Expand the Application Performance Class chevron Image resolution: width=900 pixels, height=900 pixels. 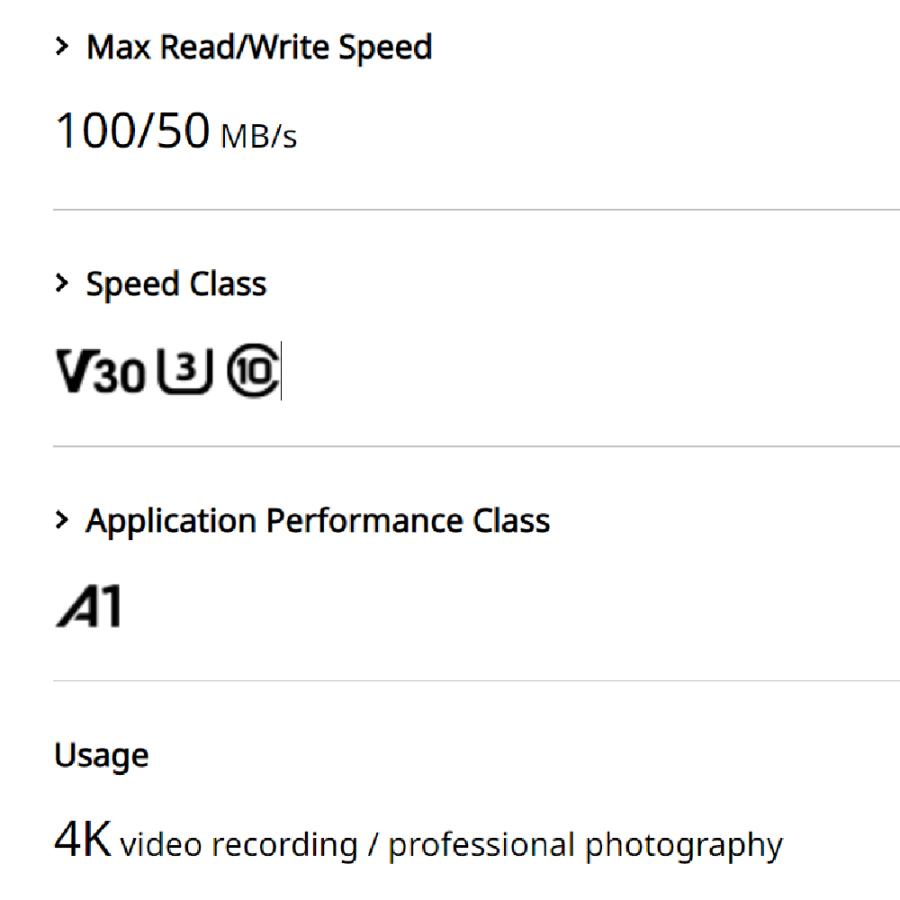click(63, 520)
